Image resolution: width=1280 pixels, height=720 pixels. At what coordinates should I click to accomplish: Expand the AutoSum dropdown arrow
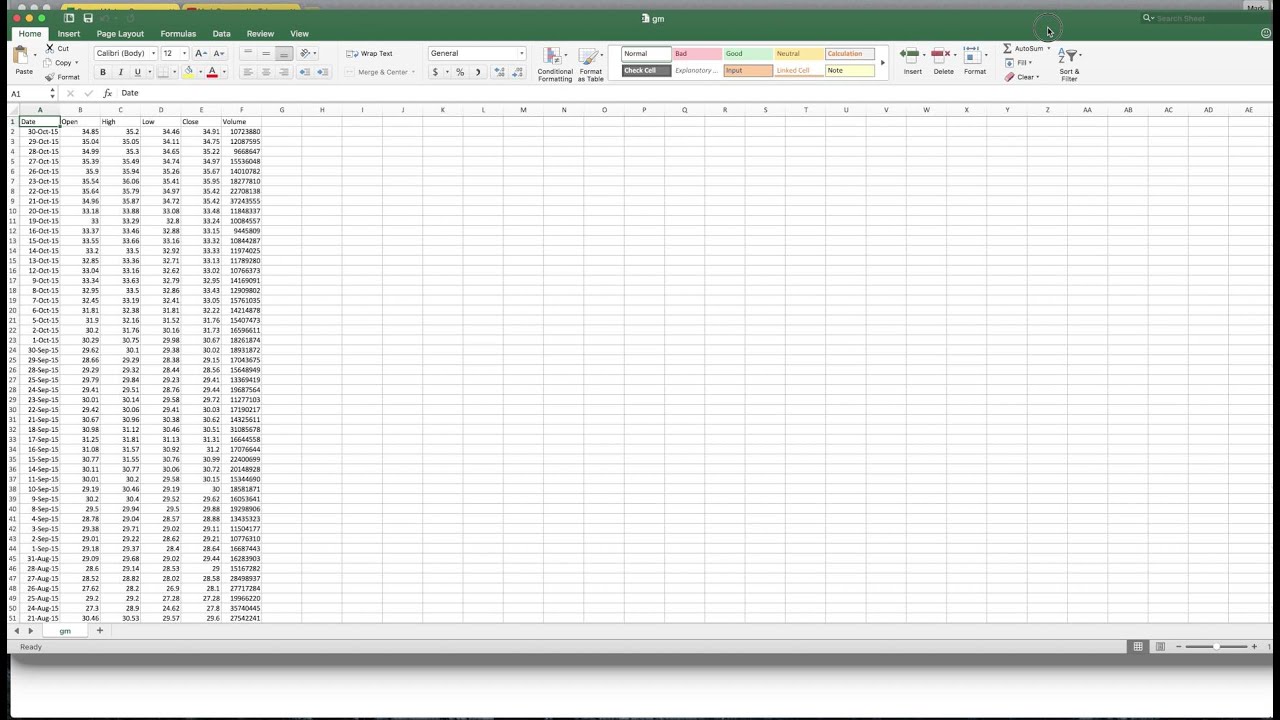click(x=1048, y=48)
